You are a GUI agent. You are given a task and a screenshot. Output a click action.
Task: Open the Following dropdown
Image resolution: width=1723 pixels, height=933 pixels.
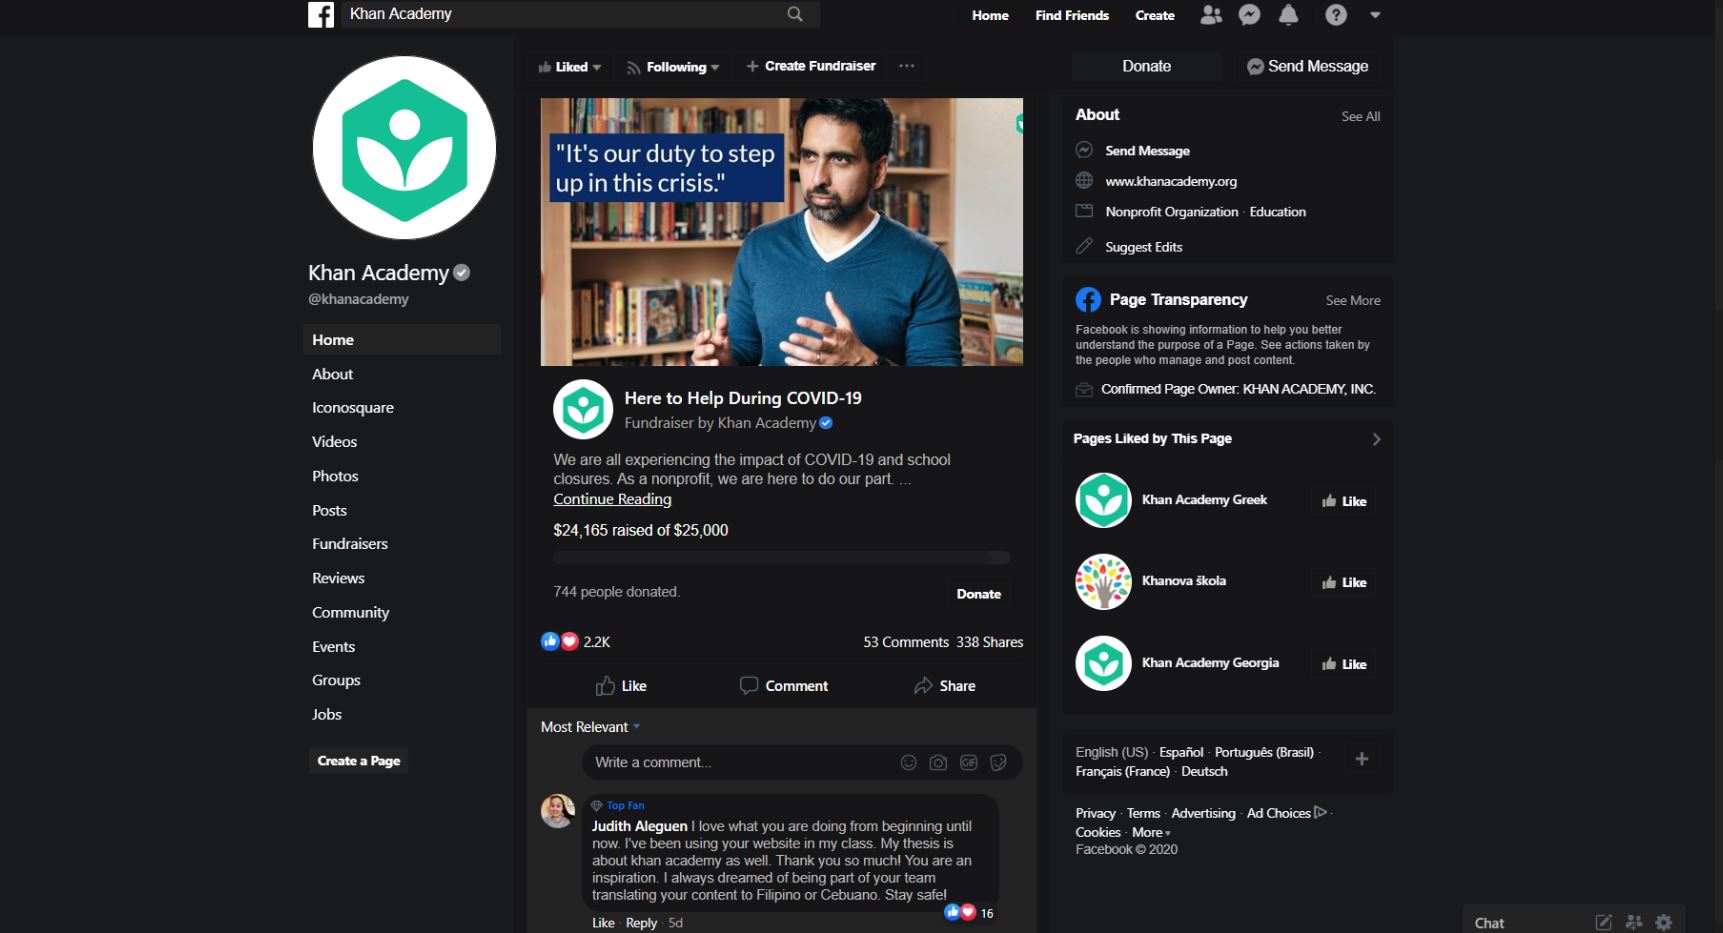[673, 67]
